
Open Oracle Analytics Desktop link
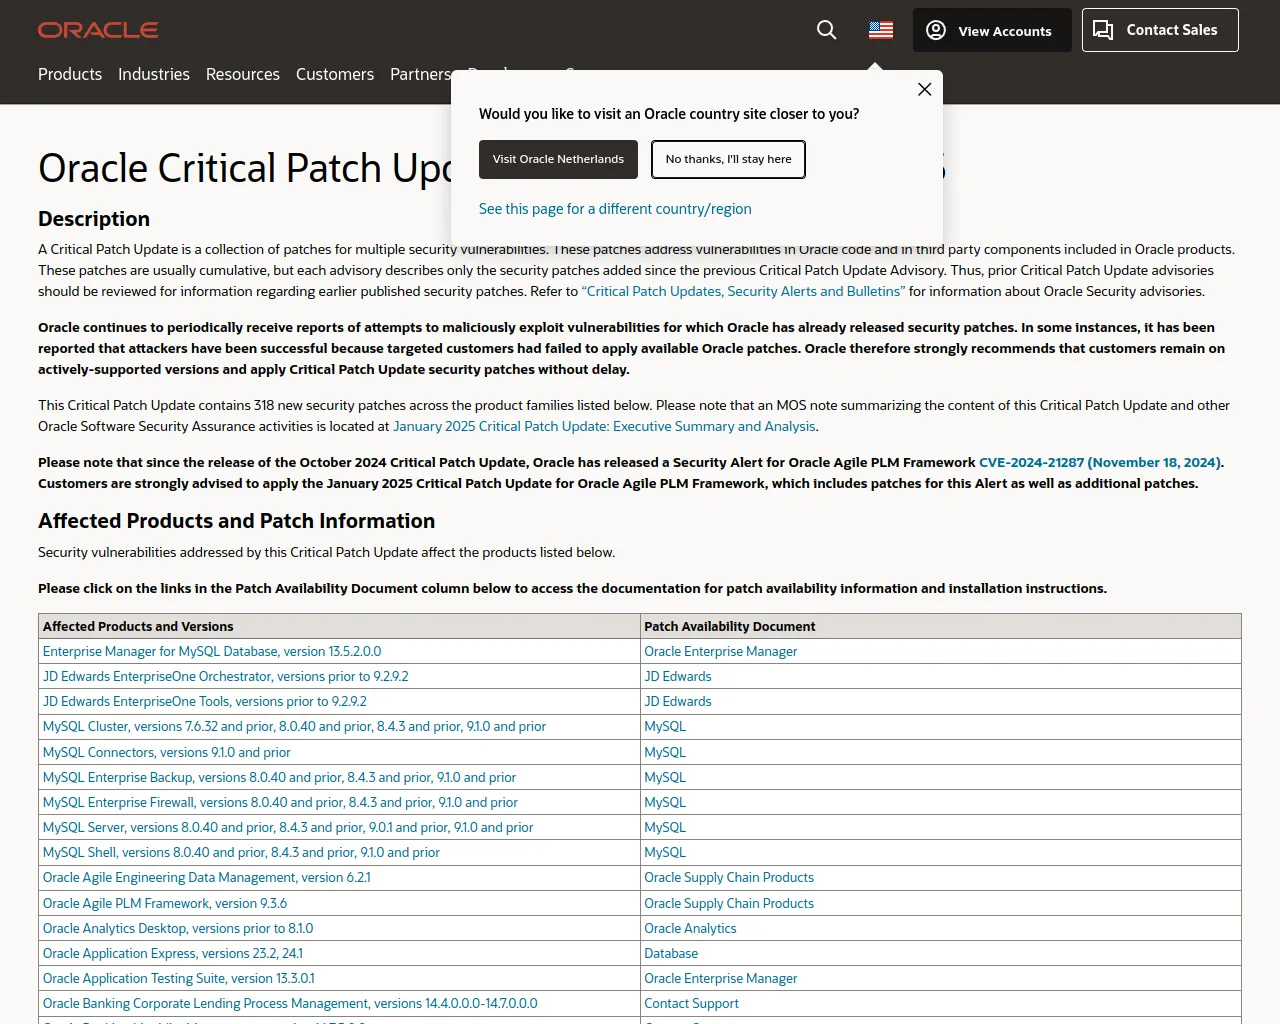click(178, 928)
